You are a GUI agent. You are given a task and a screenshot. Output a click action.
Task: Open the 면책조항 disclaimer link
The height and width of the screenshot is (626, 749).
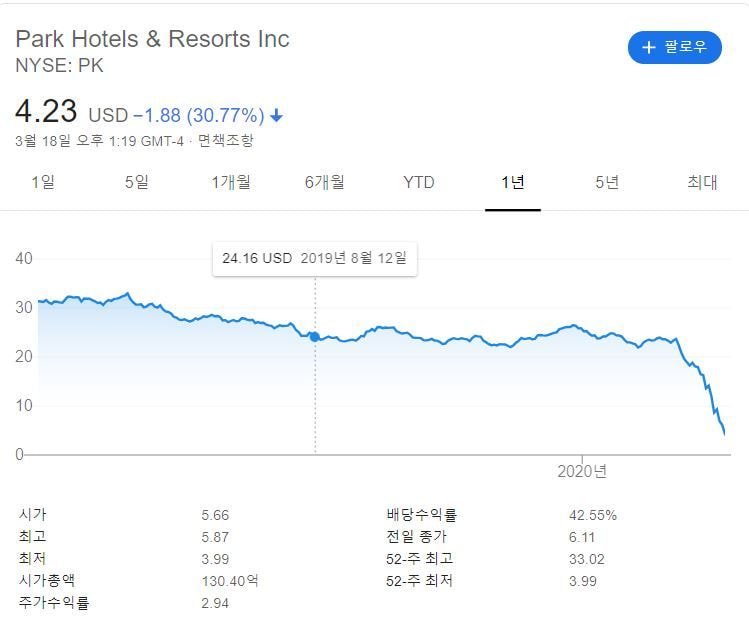225,141
